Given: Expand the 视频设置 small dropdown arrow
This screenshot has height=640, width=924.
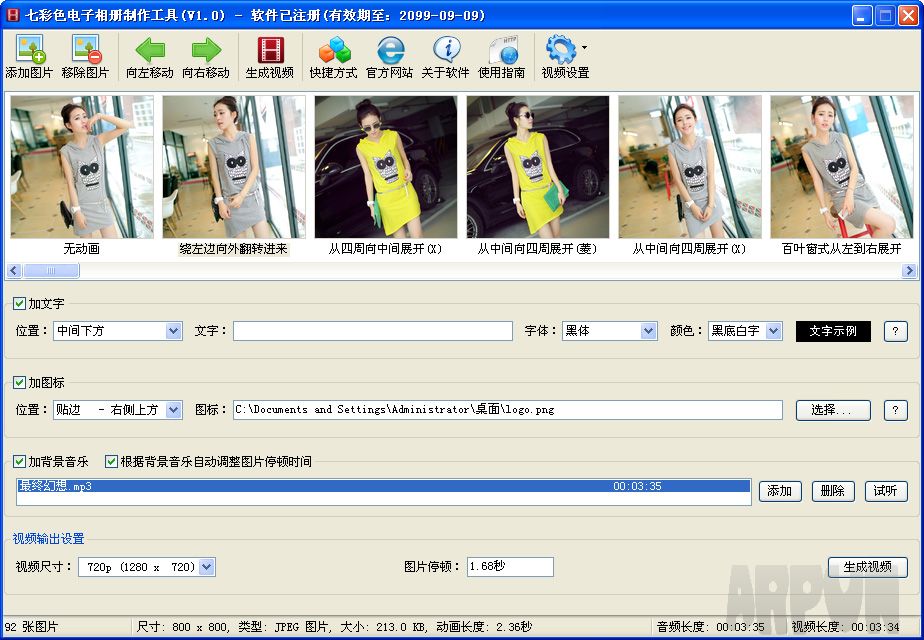Looking at the screenshot, I should [x=584, y=47].
